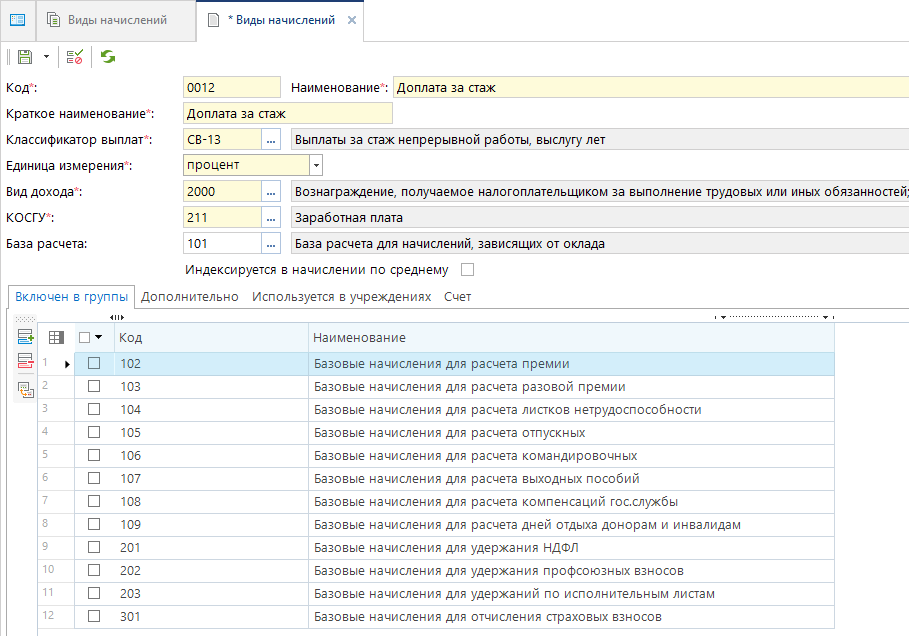Click the validate/check toolbar icon
This screenshot has height=636, width=909.
point(75,58)
